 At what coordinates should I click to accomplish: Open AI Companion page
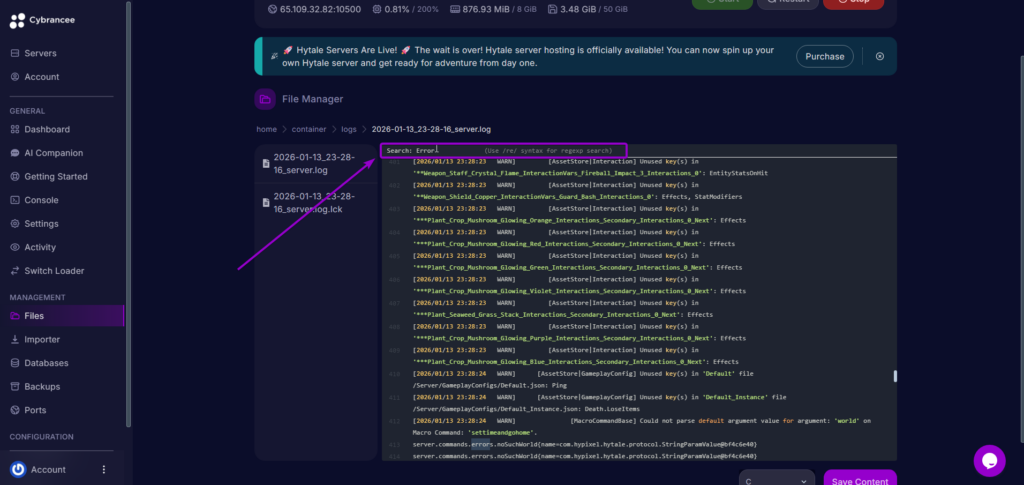point(54,153)
